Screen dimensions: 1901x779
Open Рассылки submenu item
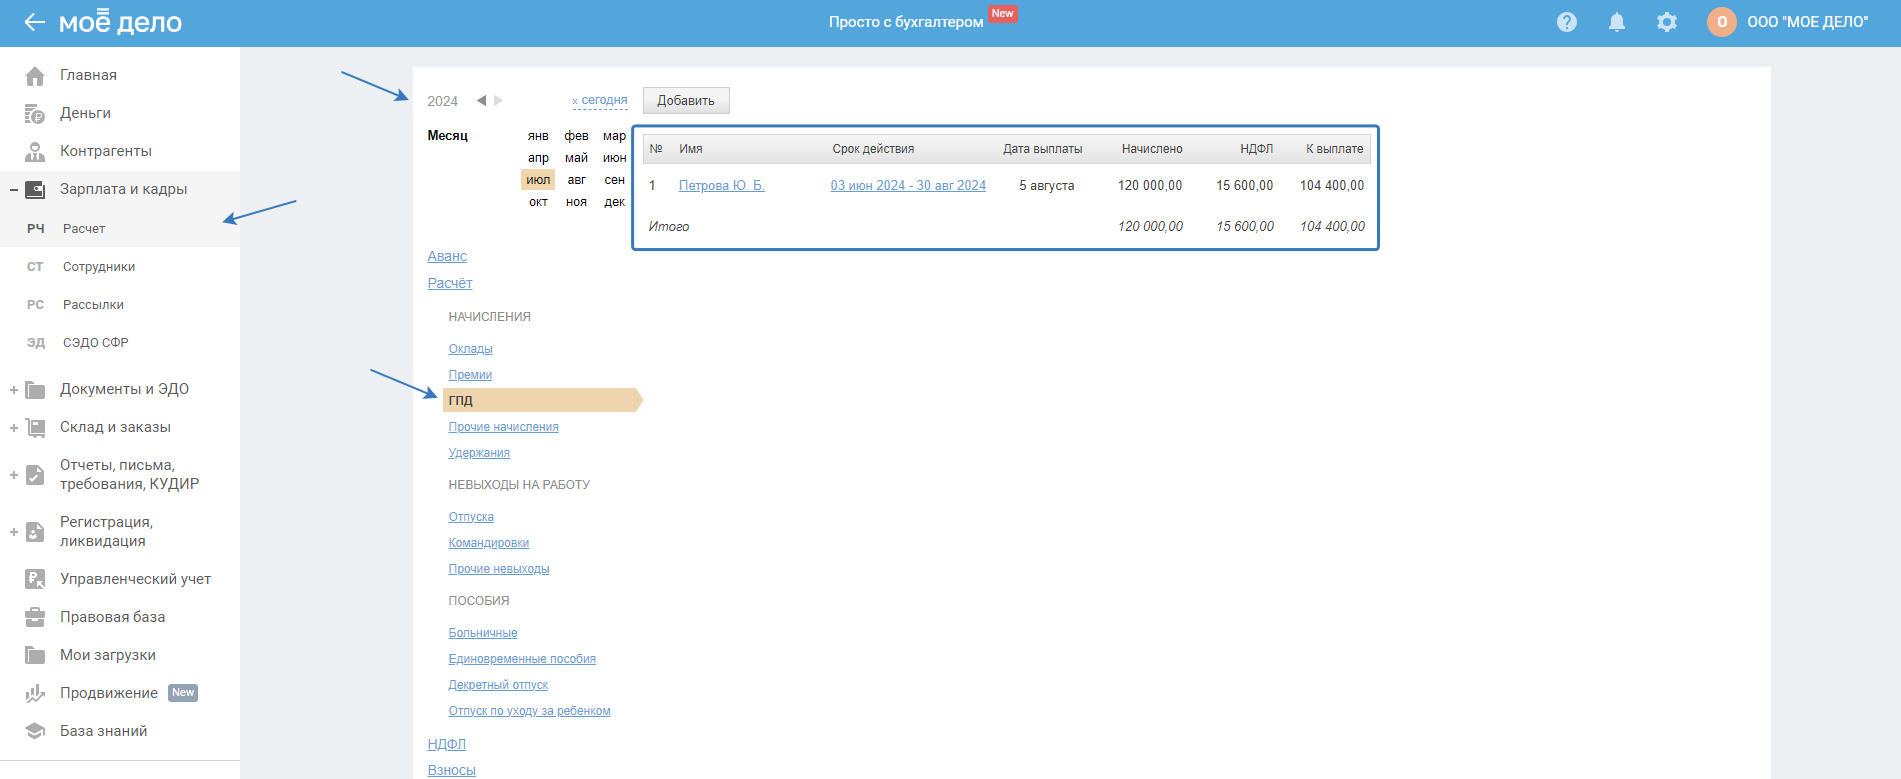93,305
